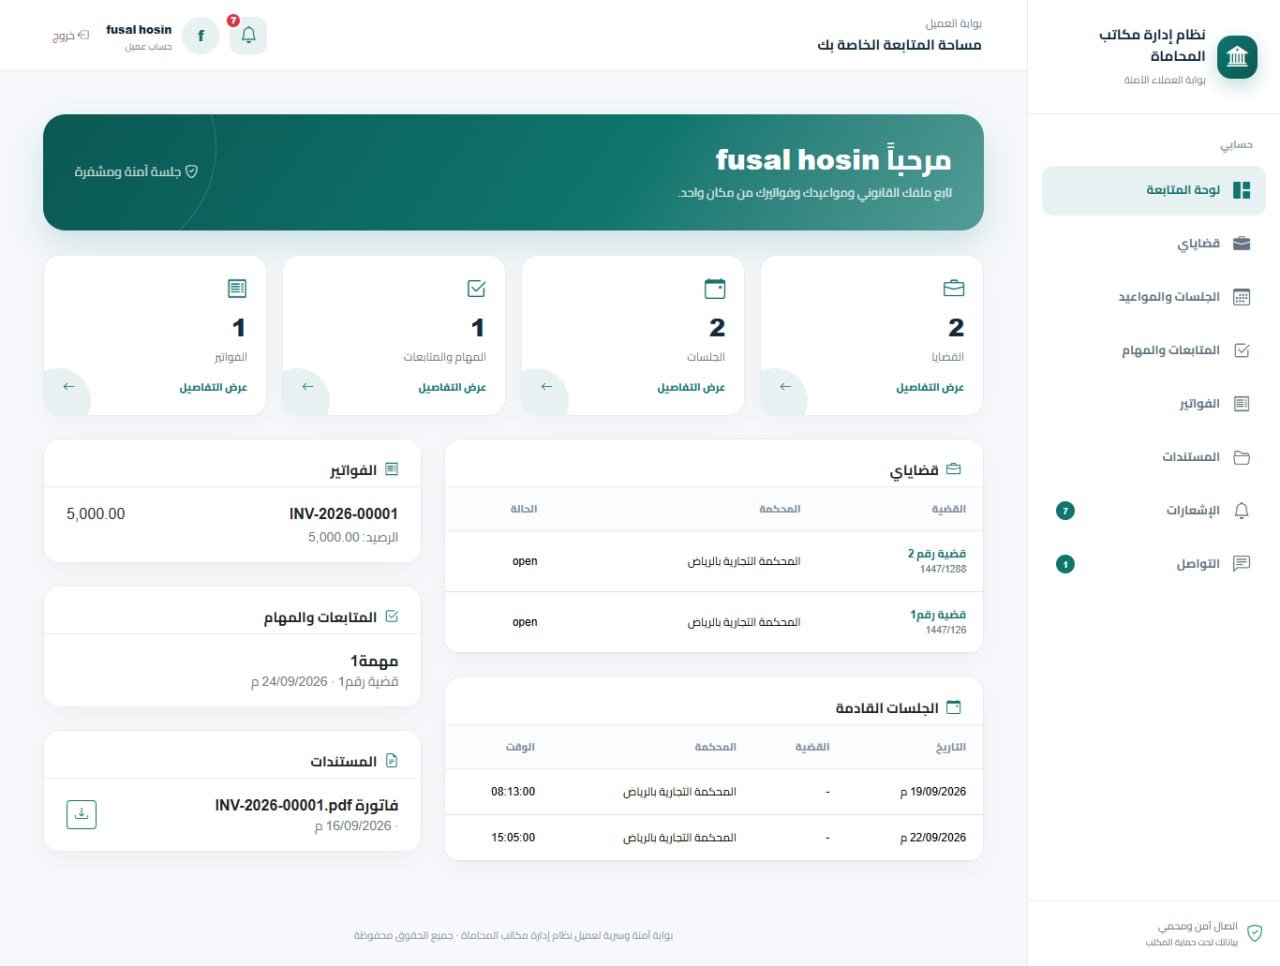Click the chat icon beside التواصل
Image resolution: width=1280 pixels, height=966 pixels.
1242,564
